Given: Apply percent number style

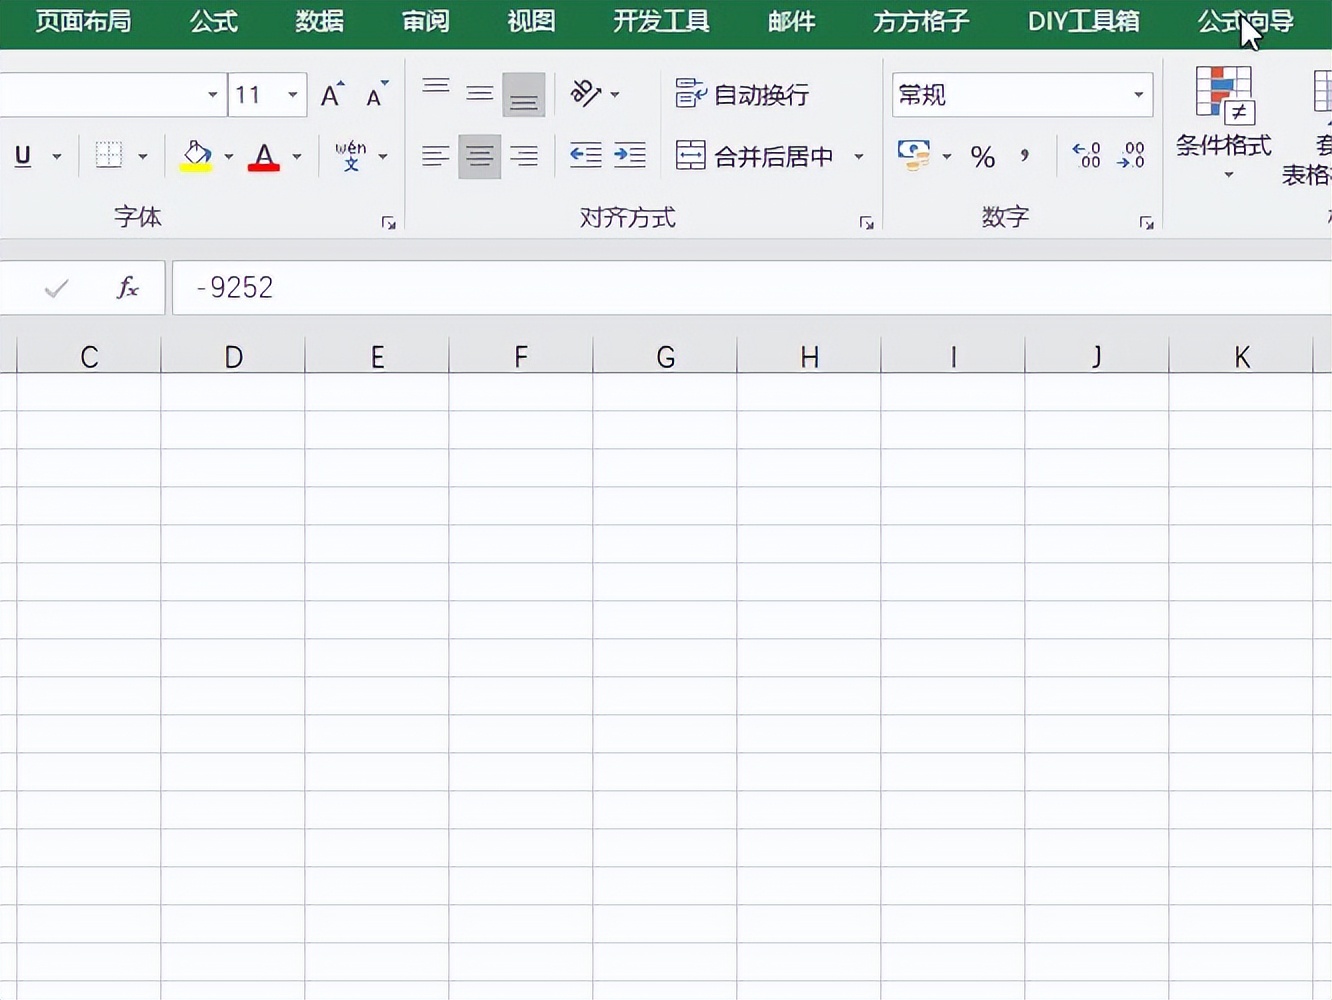Looking at the screenshot, I should (983, 156).
